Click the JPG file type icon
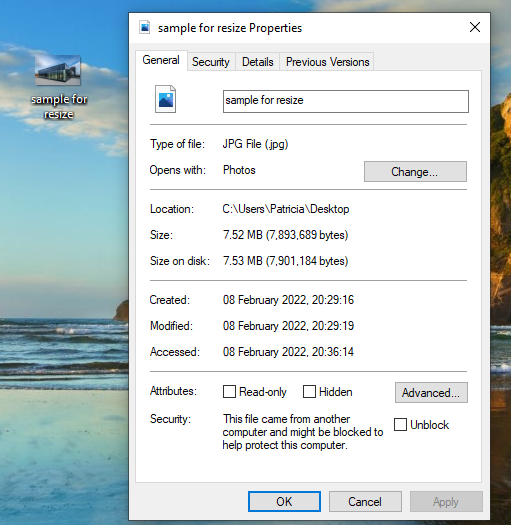 (165, 99)
